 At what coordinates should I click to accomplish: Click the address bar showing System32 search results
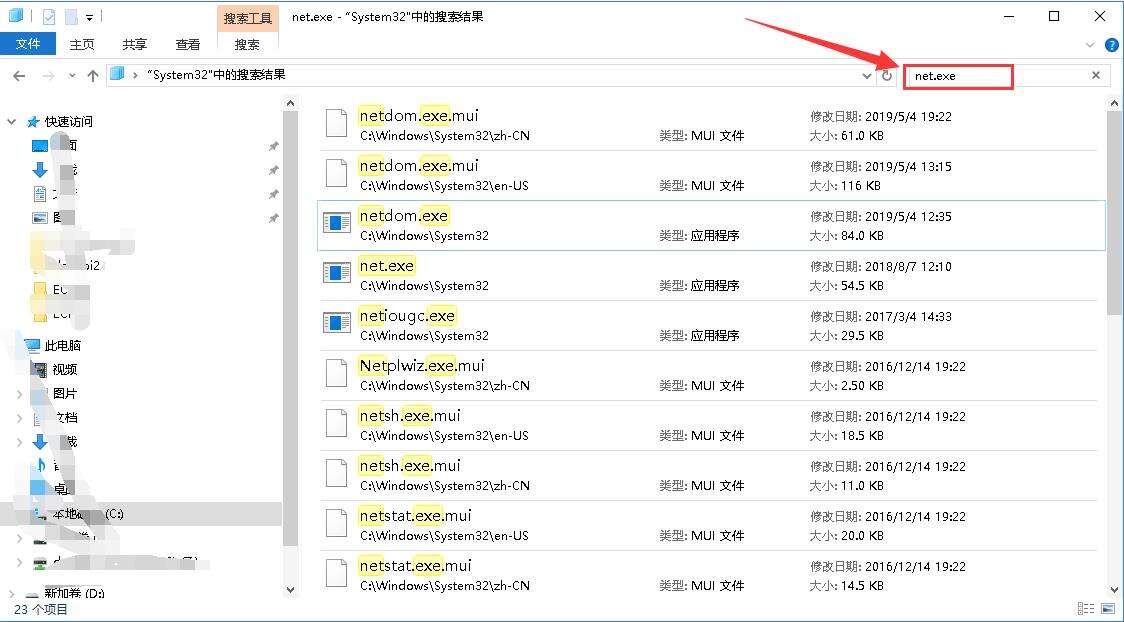pyautogui.click(x=491, y=75)
